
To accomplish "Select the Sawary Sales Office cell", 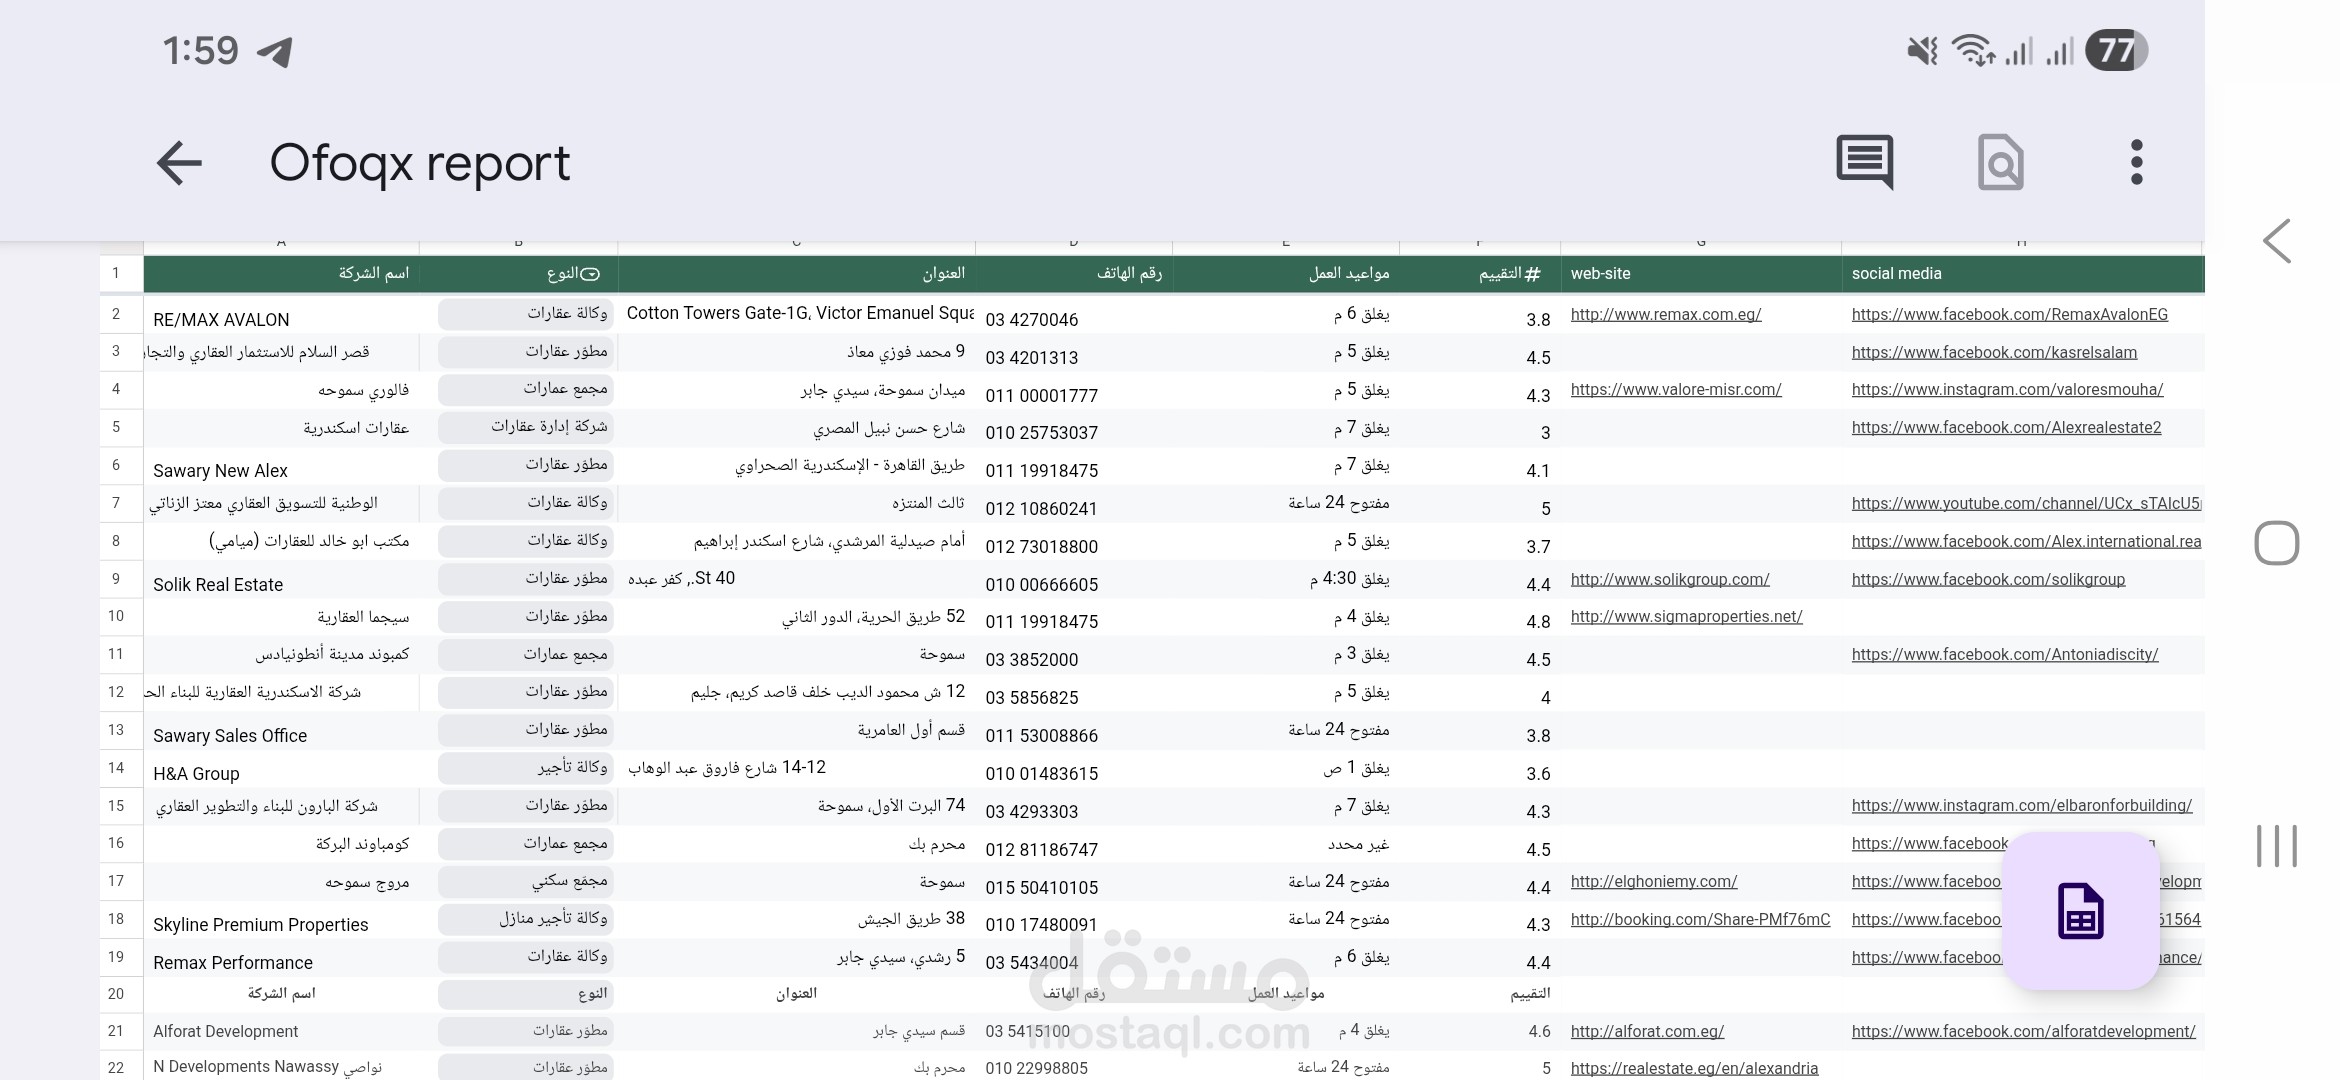I will [281, 731].
